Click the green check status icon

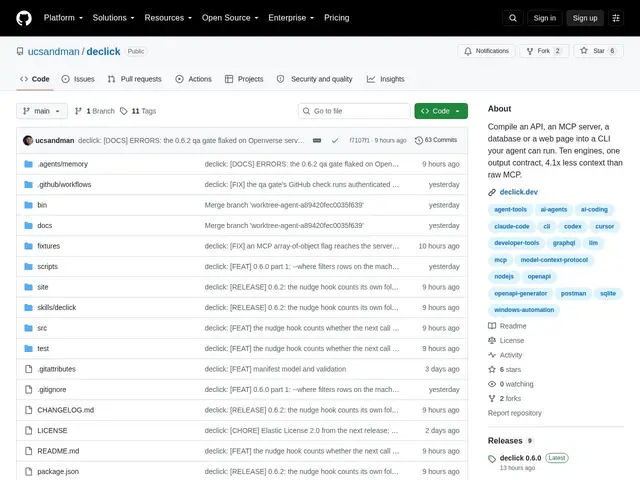click(335, 140)
